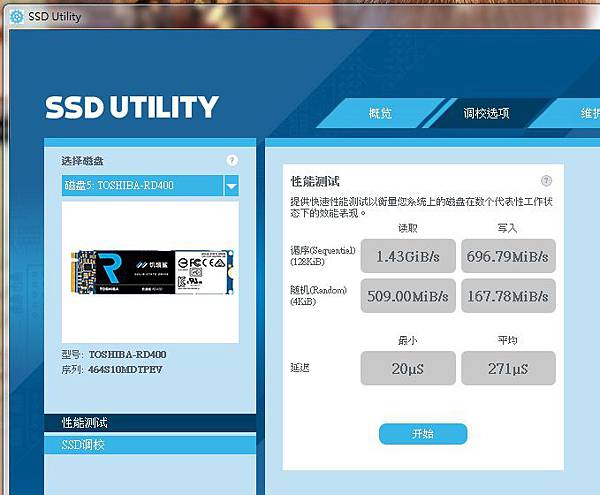Click average latency value 271µS
This screenshot has width=600, height=495.
coord(508,368)
